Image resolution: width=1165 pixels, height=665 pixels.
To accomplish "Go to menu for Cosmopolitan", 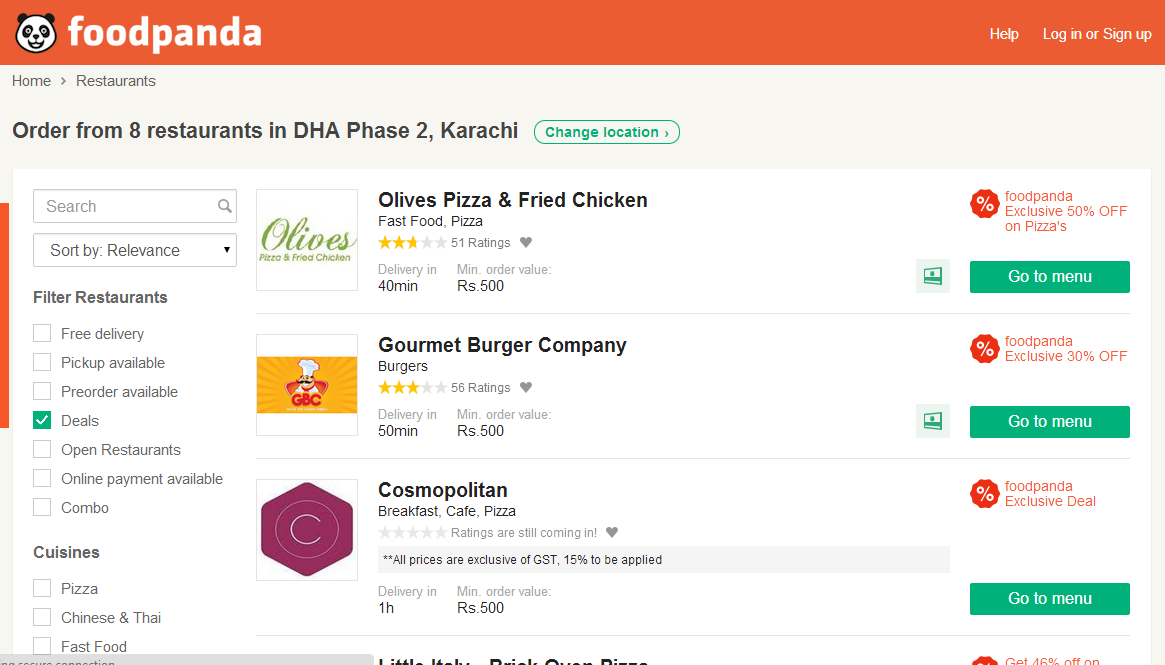I will point(1049,599).
